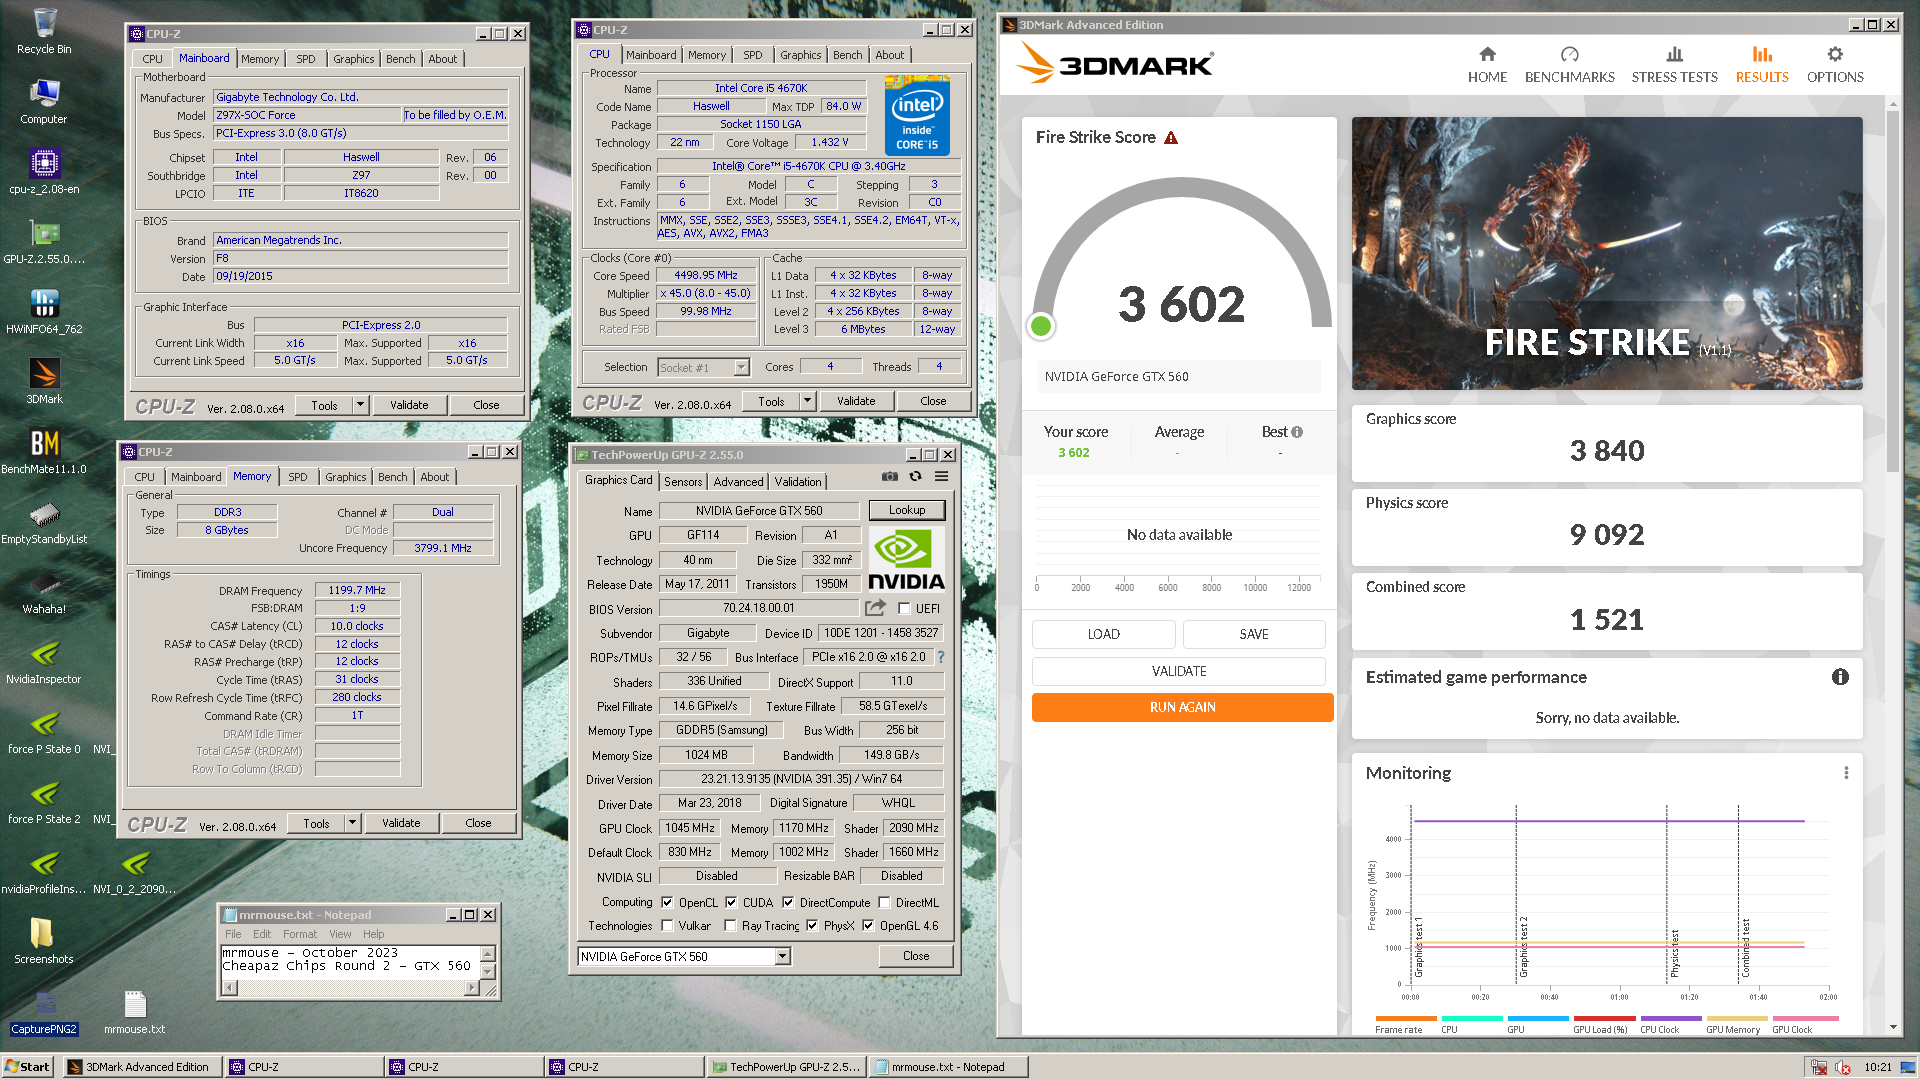Screen dimensions: 1920x1080
Task: Click the Fire Strike preview thumbnail
Action: (1607, 253)
